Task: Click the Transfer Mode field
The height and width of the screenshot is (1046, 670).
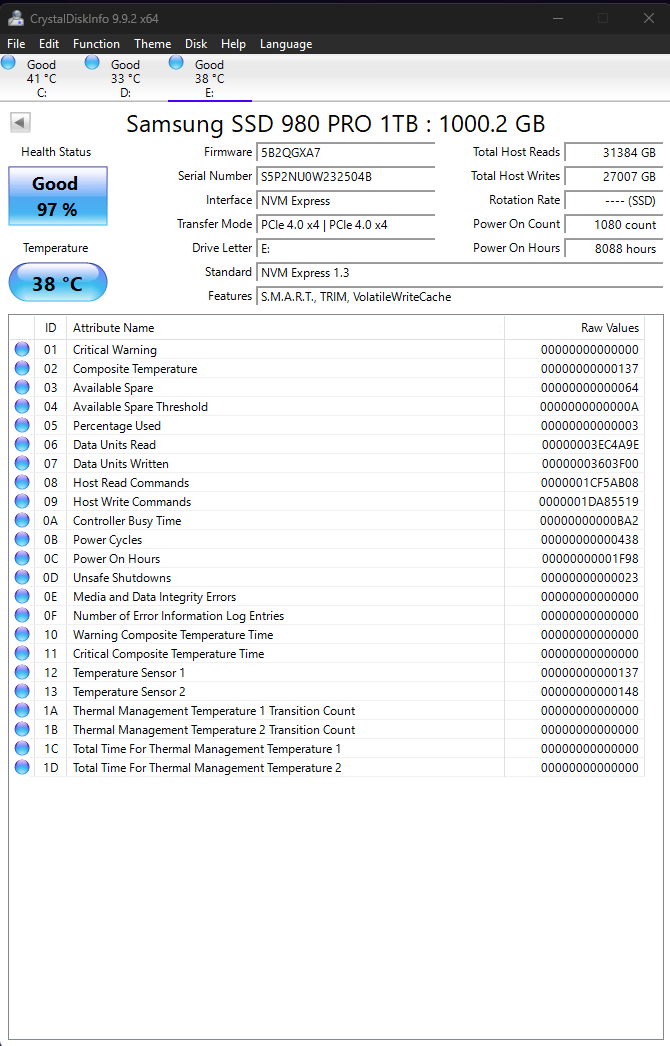Action: (x=346, y=224)
